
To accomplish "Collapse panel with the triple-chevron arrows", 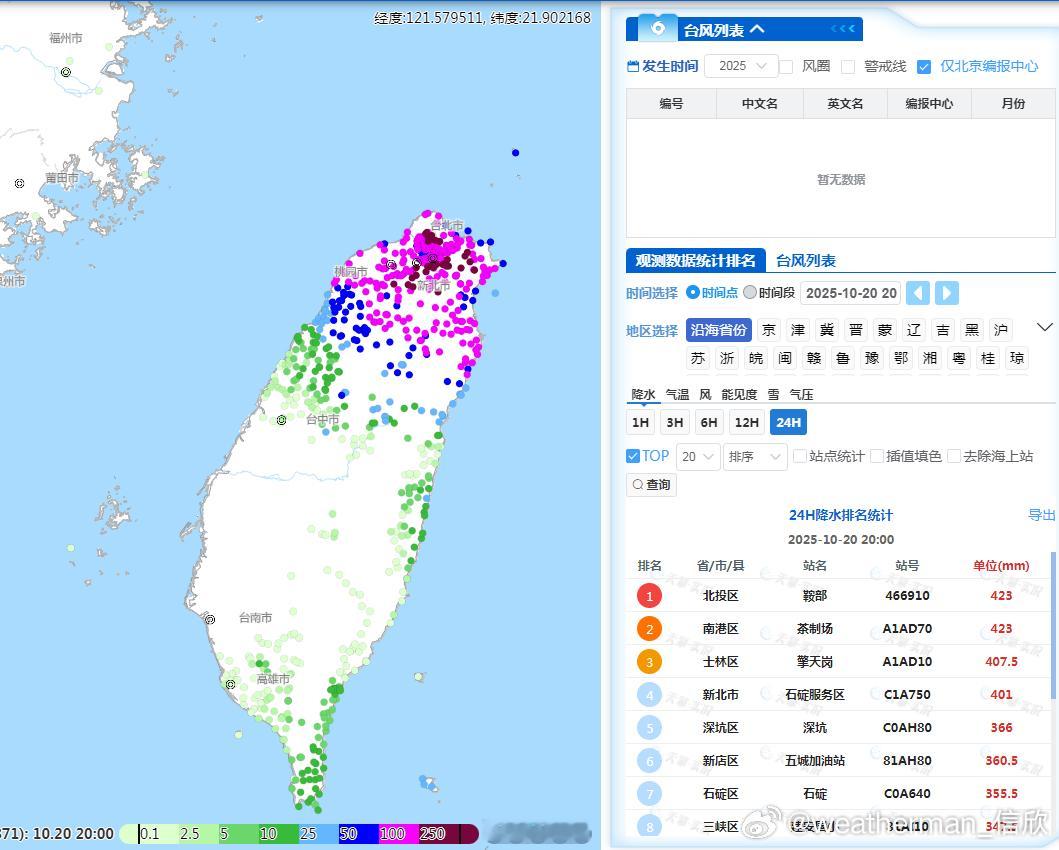I will (843, 29).
